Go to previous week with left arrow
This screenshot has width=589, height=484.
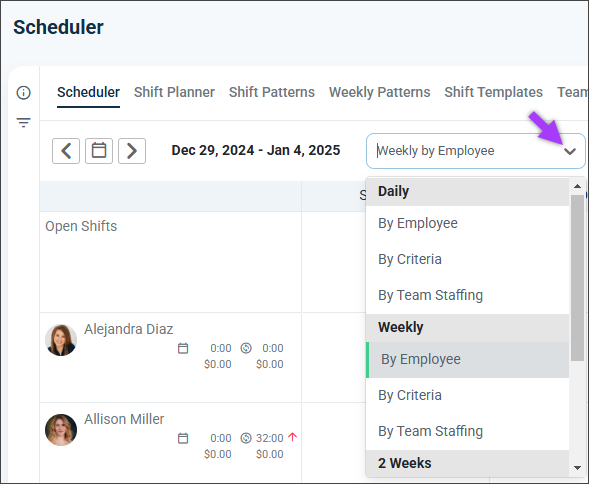click(66, 151)
